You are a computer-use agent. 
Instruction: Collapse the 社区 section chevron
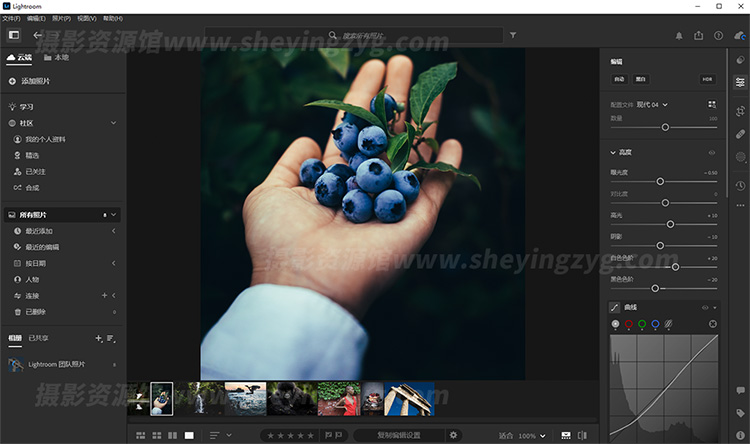click(113, 123)
